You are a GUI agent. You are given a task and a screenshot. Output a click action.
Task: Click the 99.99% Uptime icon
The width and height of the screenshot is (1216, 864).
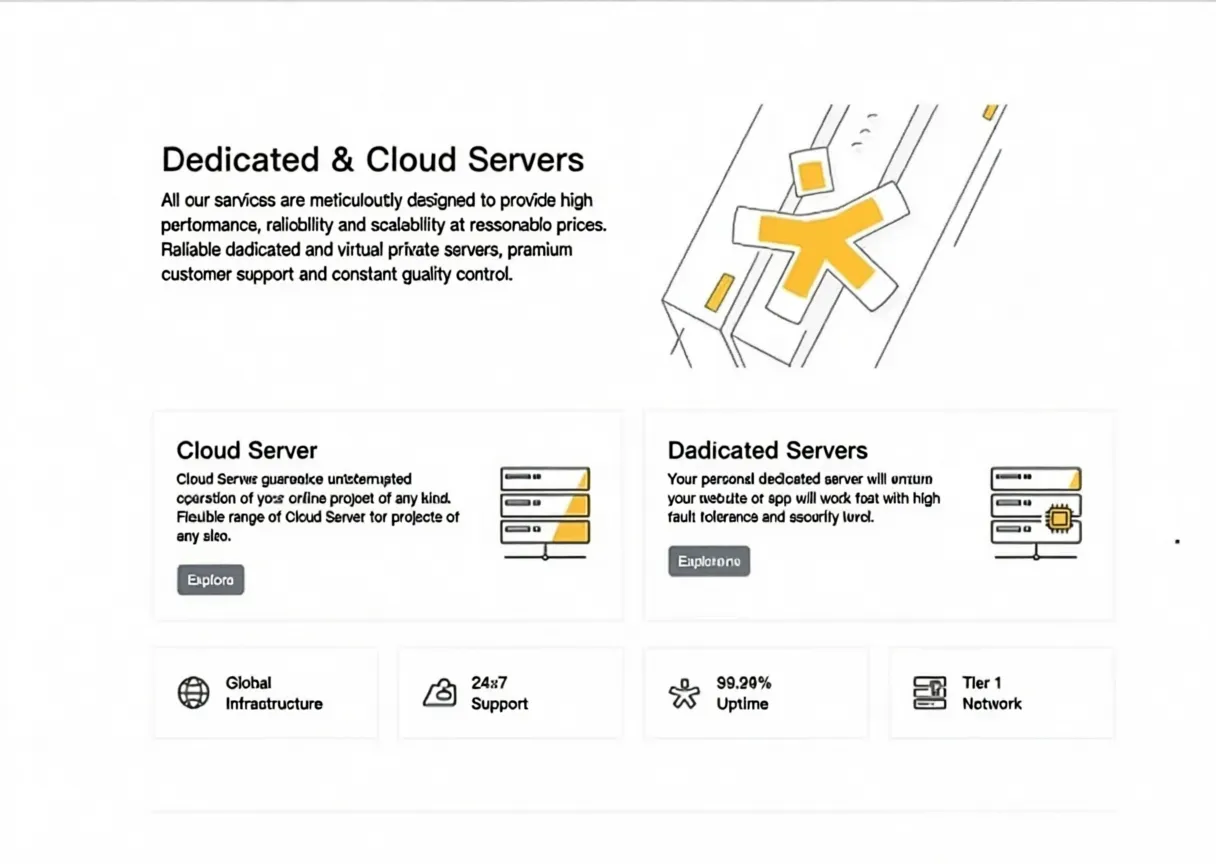coord(684,693)
